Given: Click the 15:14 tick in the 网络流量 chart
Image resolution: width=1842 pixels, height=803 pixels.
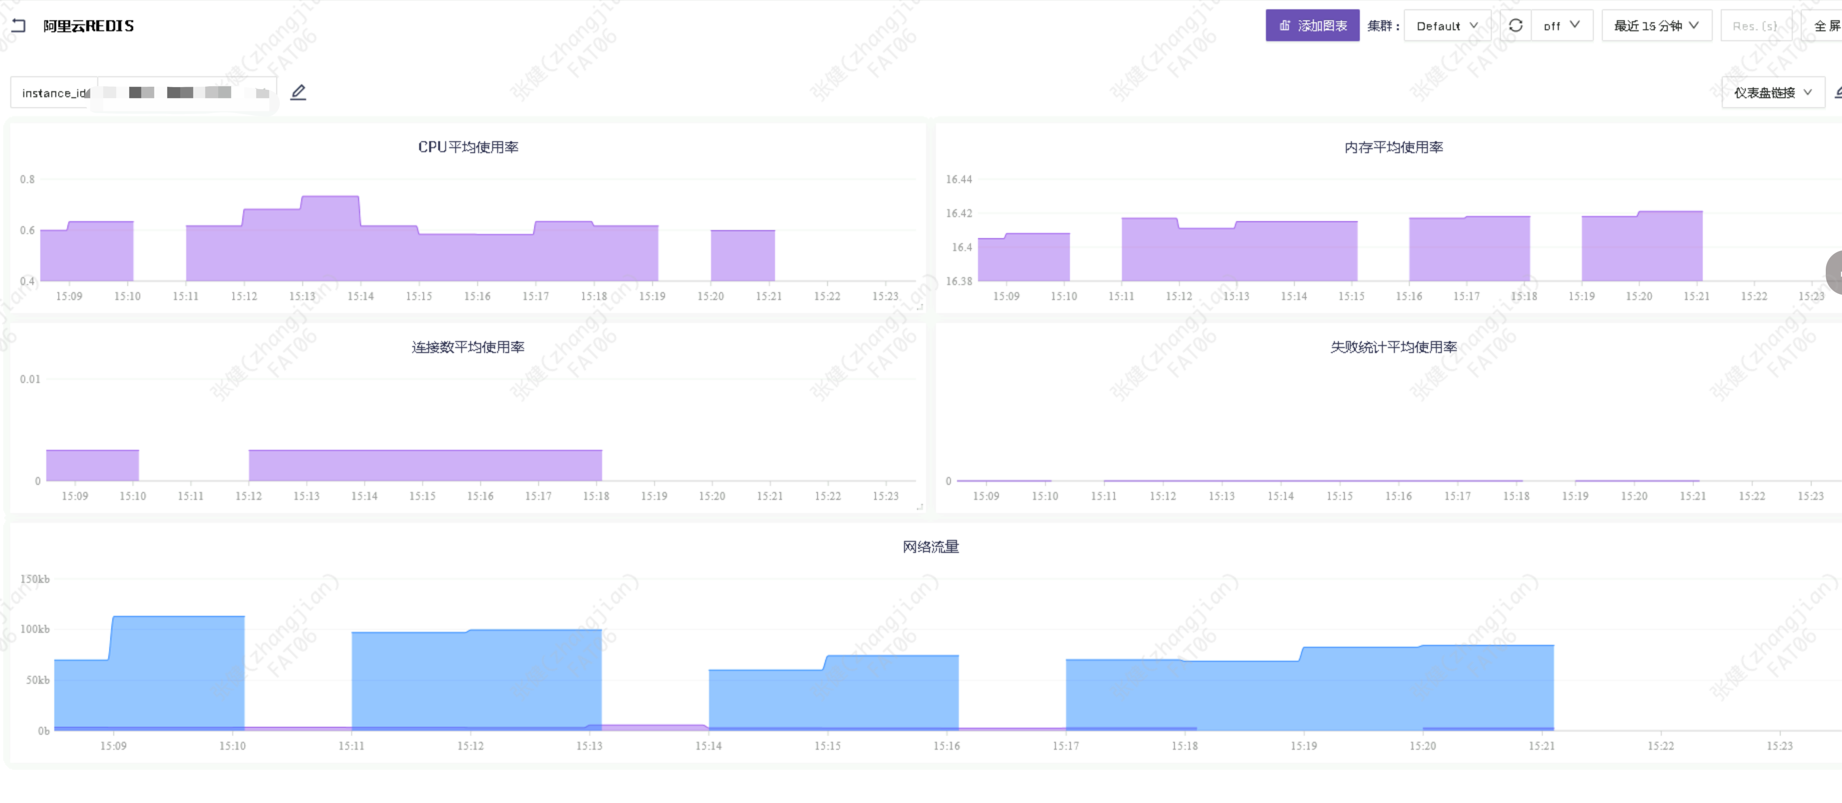Looking at the screenshot, I should pyautogui.click(x=708, y=746).
